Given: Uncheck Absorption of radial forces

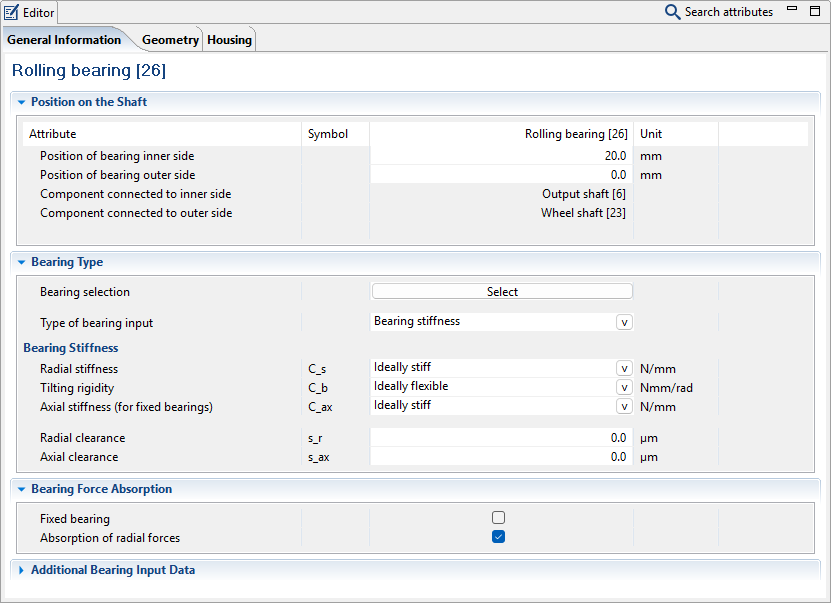Looking at the screenshot, I should point(498,537).
